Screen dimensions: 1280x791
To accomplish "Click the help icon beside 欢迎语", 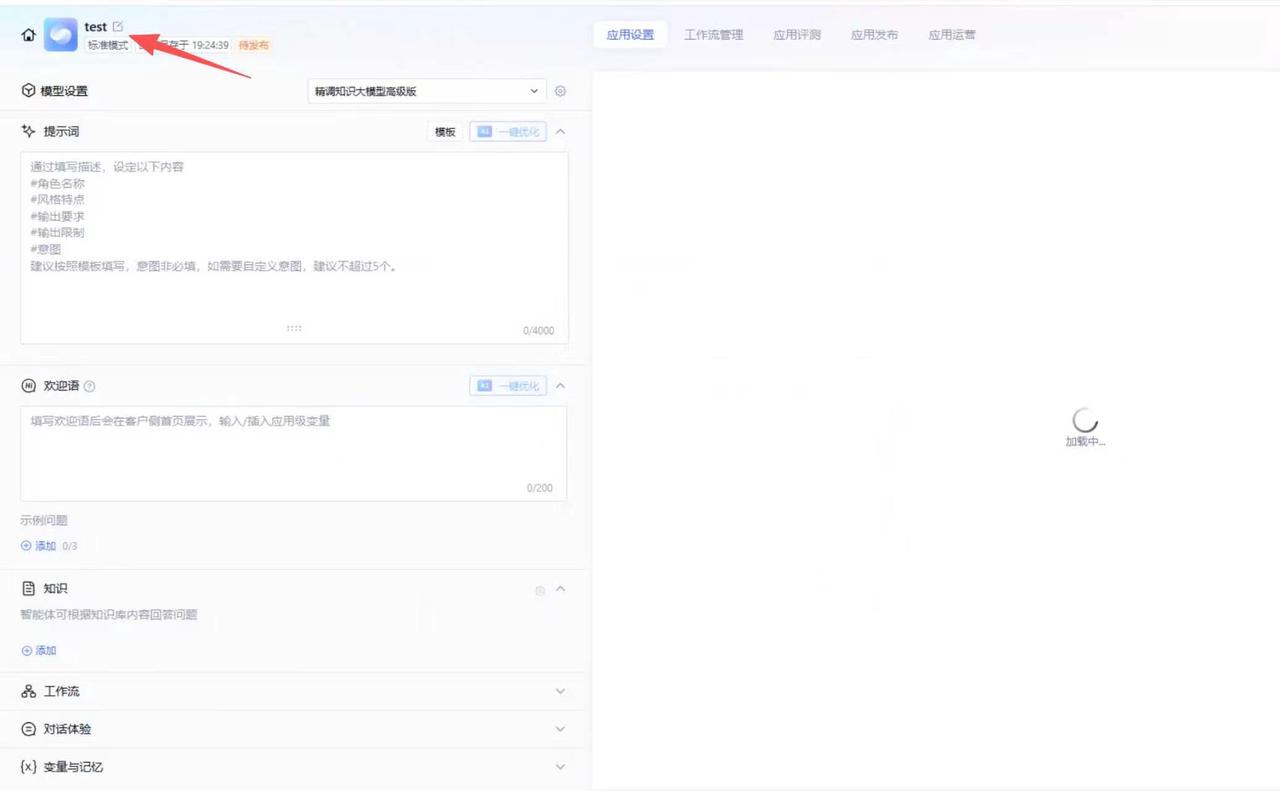I will point(89,386).
